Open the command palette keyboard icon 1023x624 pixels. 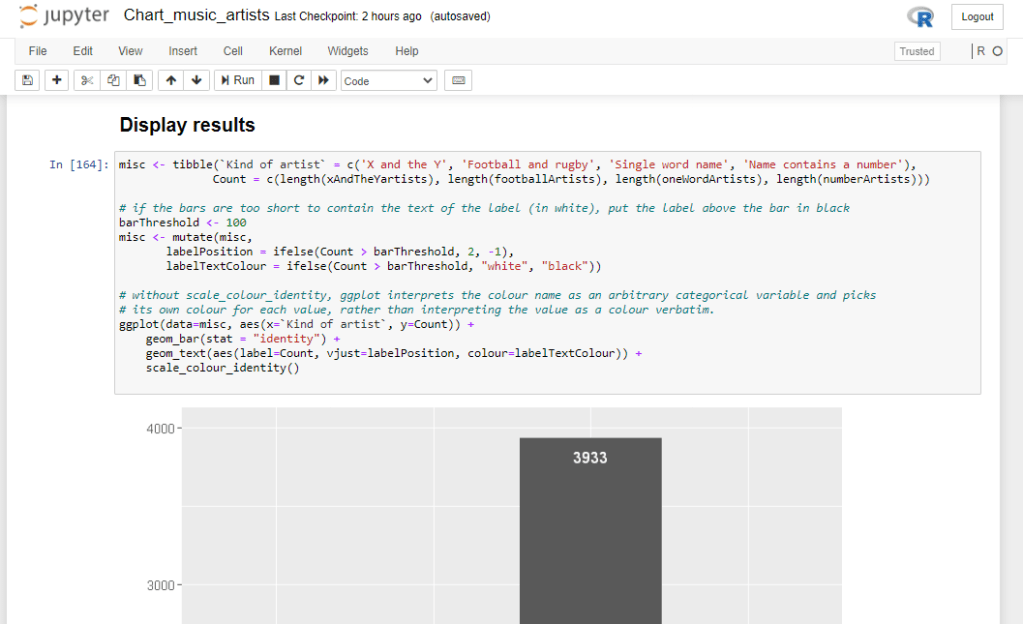pos(458,80)
